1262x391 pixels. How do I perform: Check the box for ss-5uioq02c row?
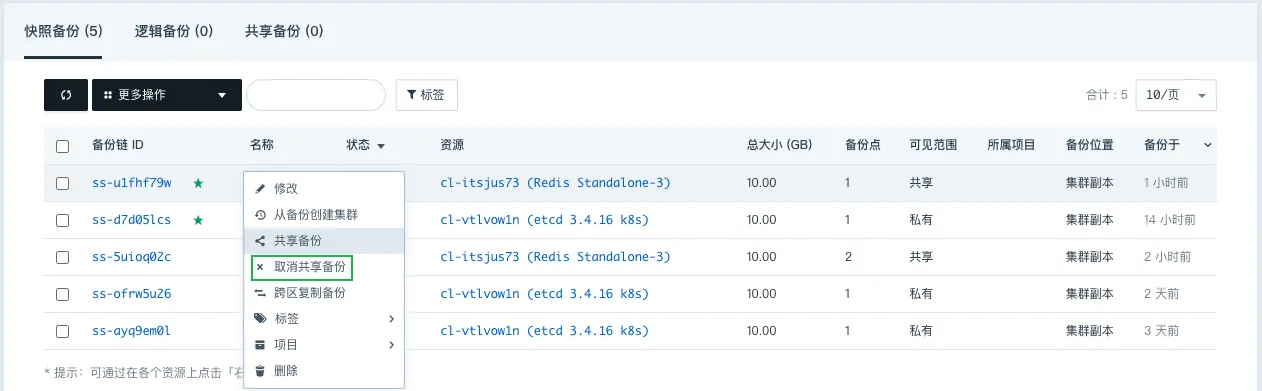(63, 257)
